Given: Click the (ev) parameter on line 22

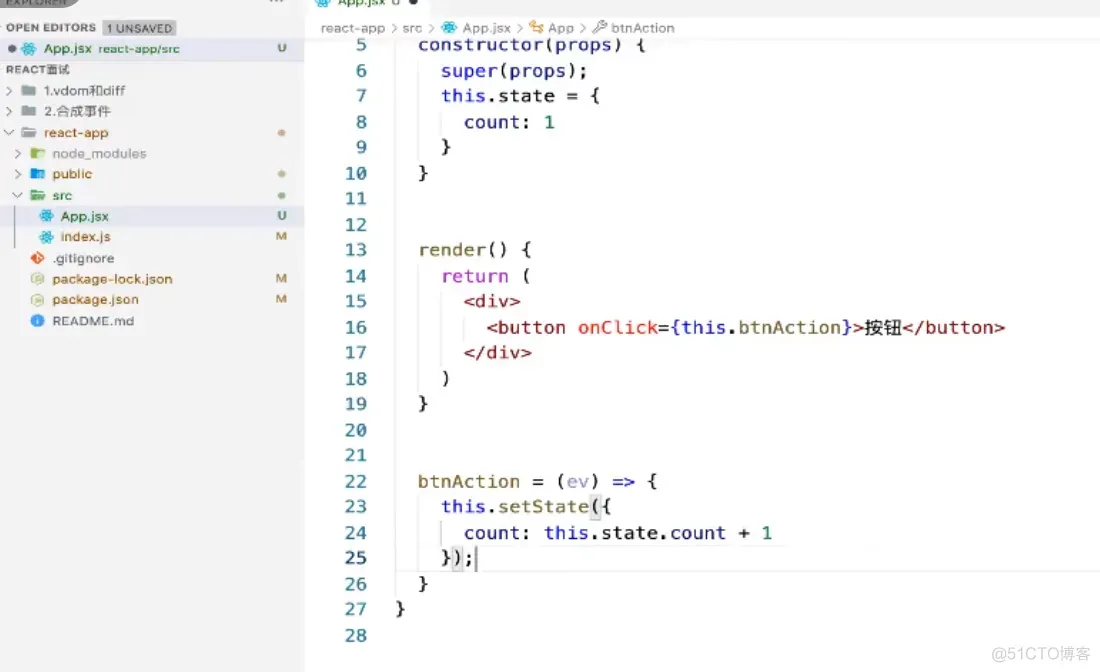Looking at the screenshot, I should click(x=578, y=482).
